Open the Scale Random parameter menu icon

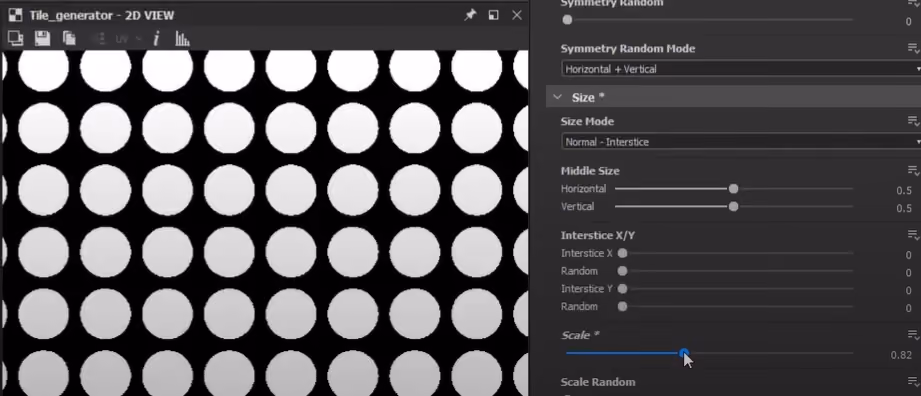click(913, 381)
